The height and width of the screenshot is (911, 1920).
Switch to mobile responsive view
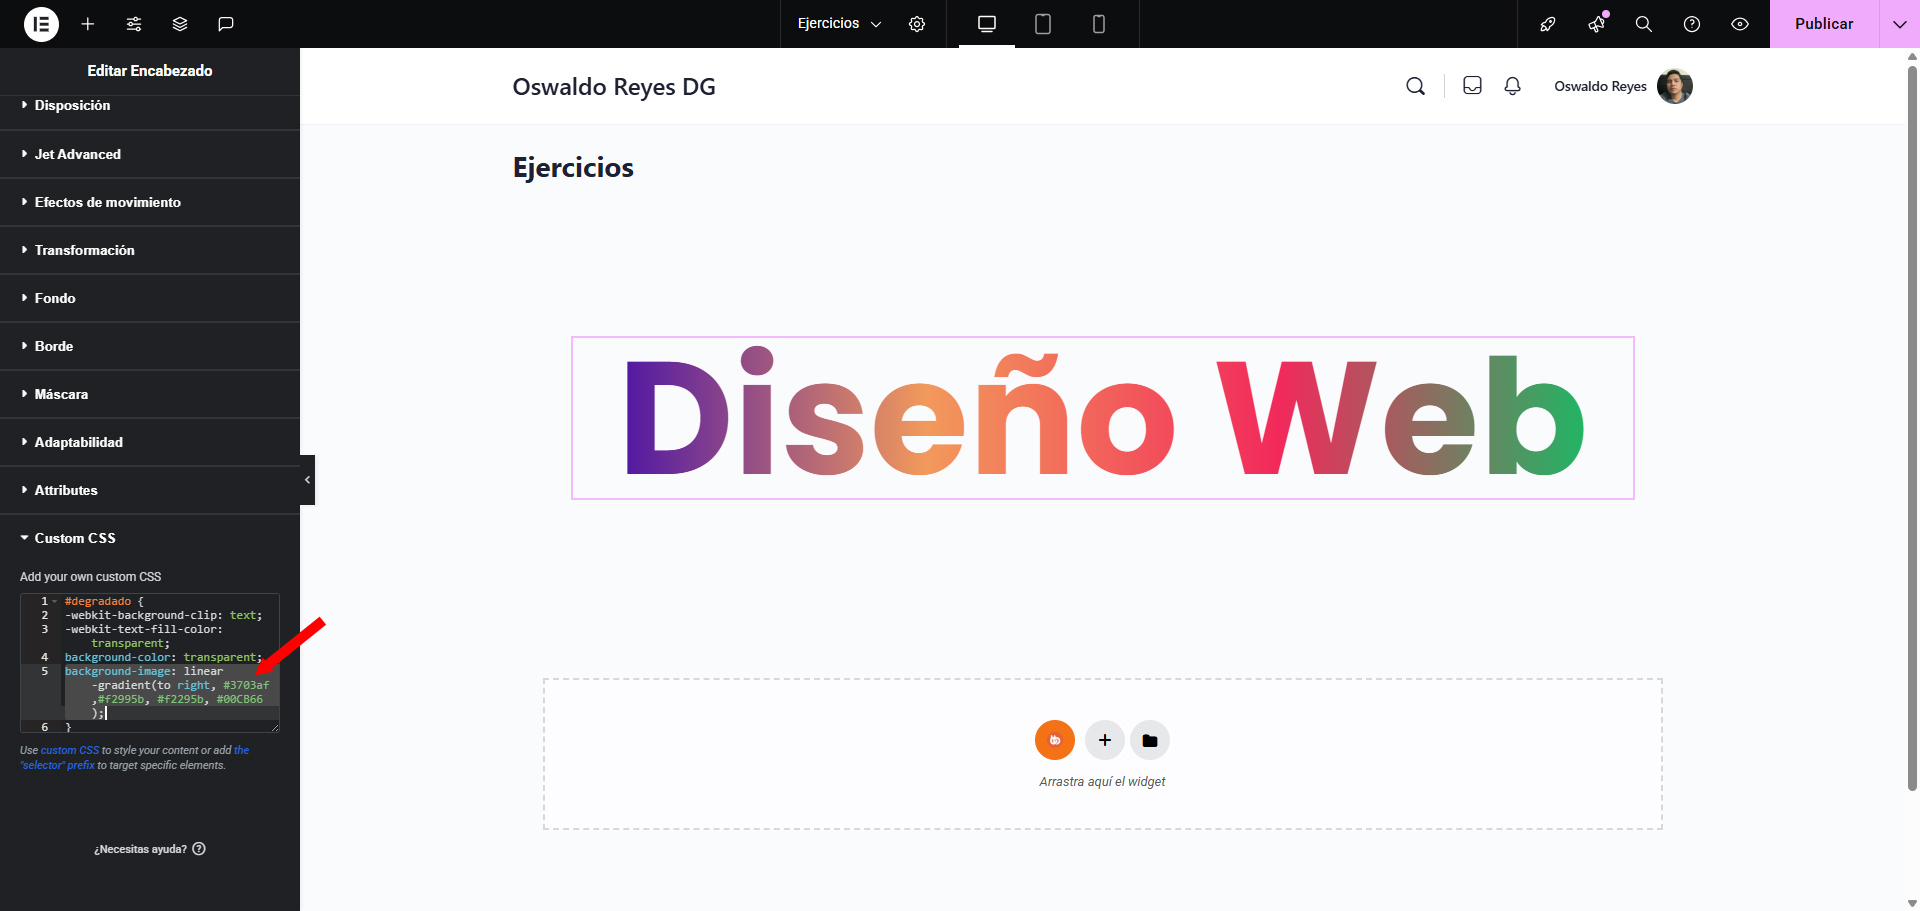[x=1098, y=24]
